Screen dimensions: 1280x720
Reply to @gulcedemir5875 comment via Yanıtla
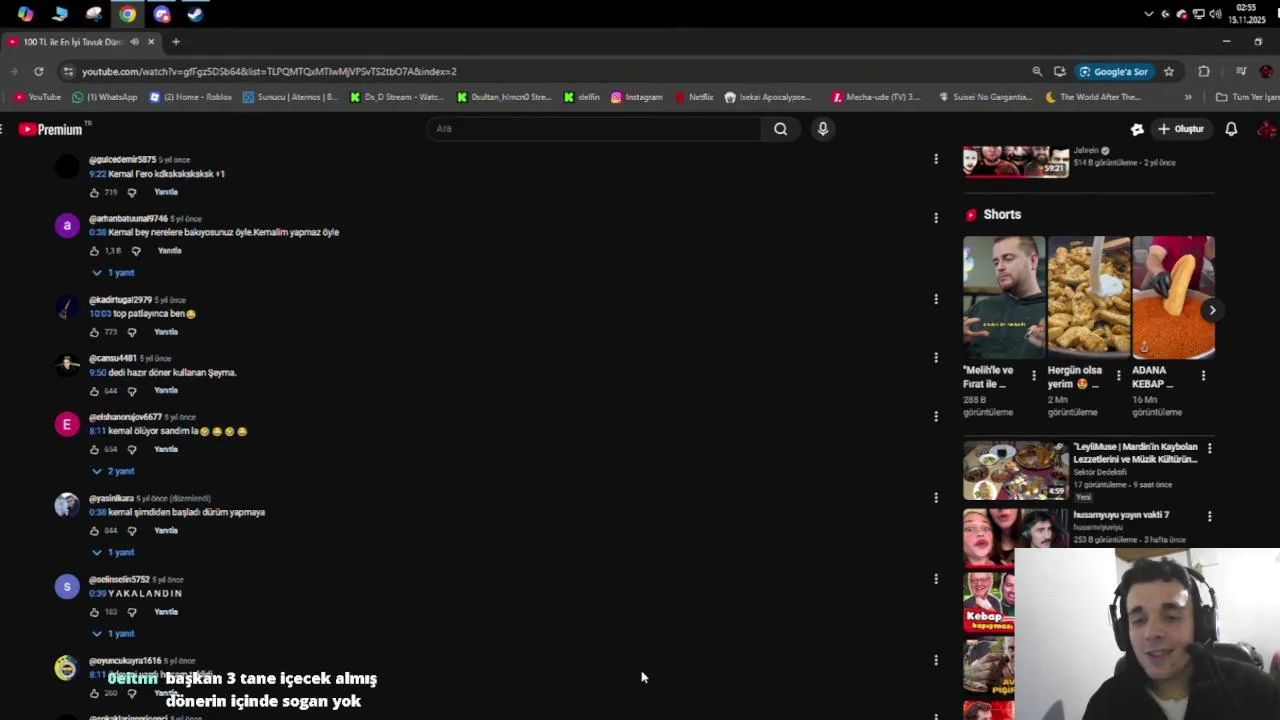pos(166,192)
